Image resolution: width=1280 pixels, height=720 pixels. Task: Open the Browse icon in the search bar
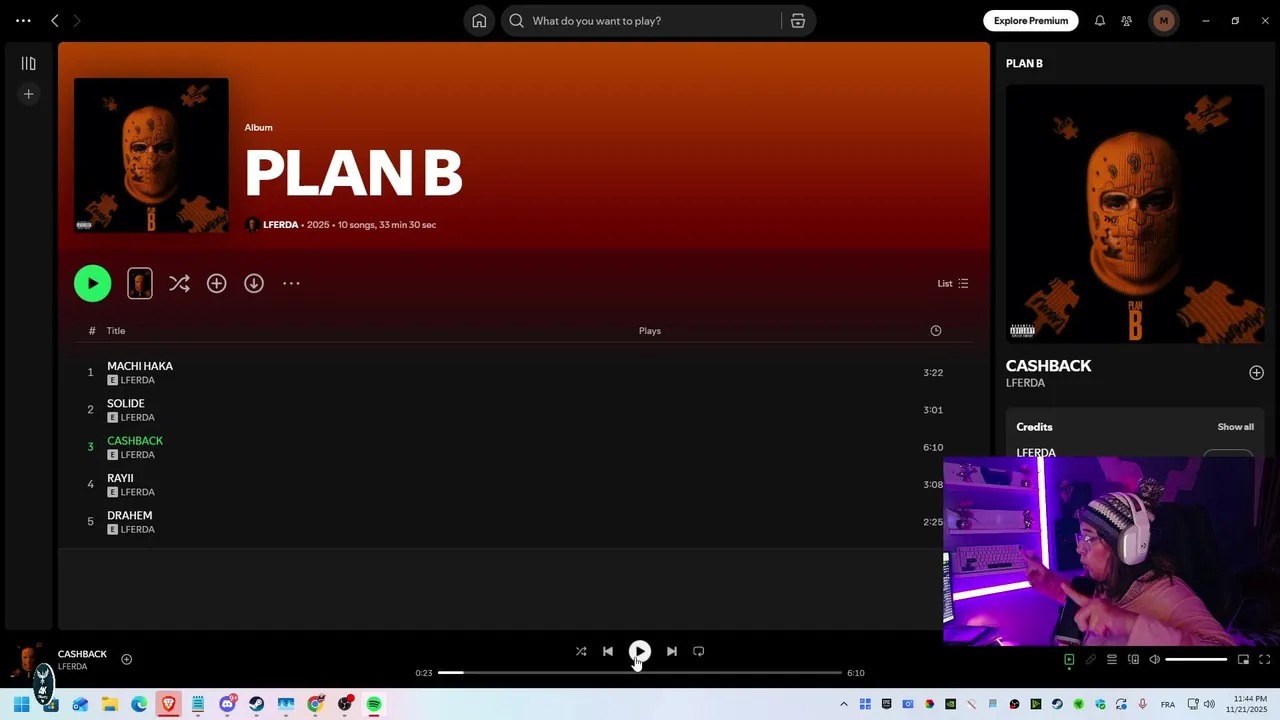(798, 21)
